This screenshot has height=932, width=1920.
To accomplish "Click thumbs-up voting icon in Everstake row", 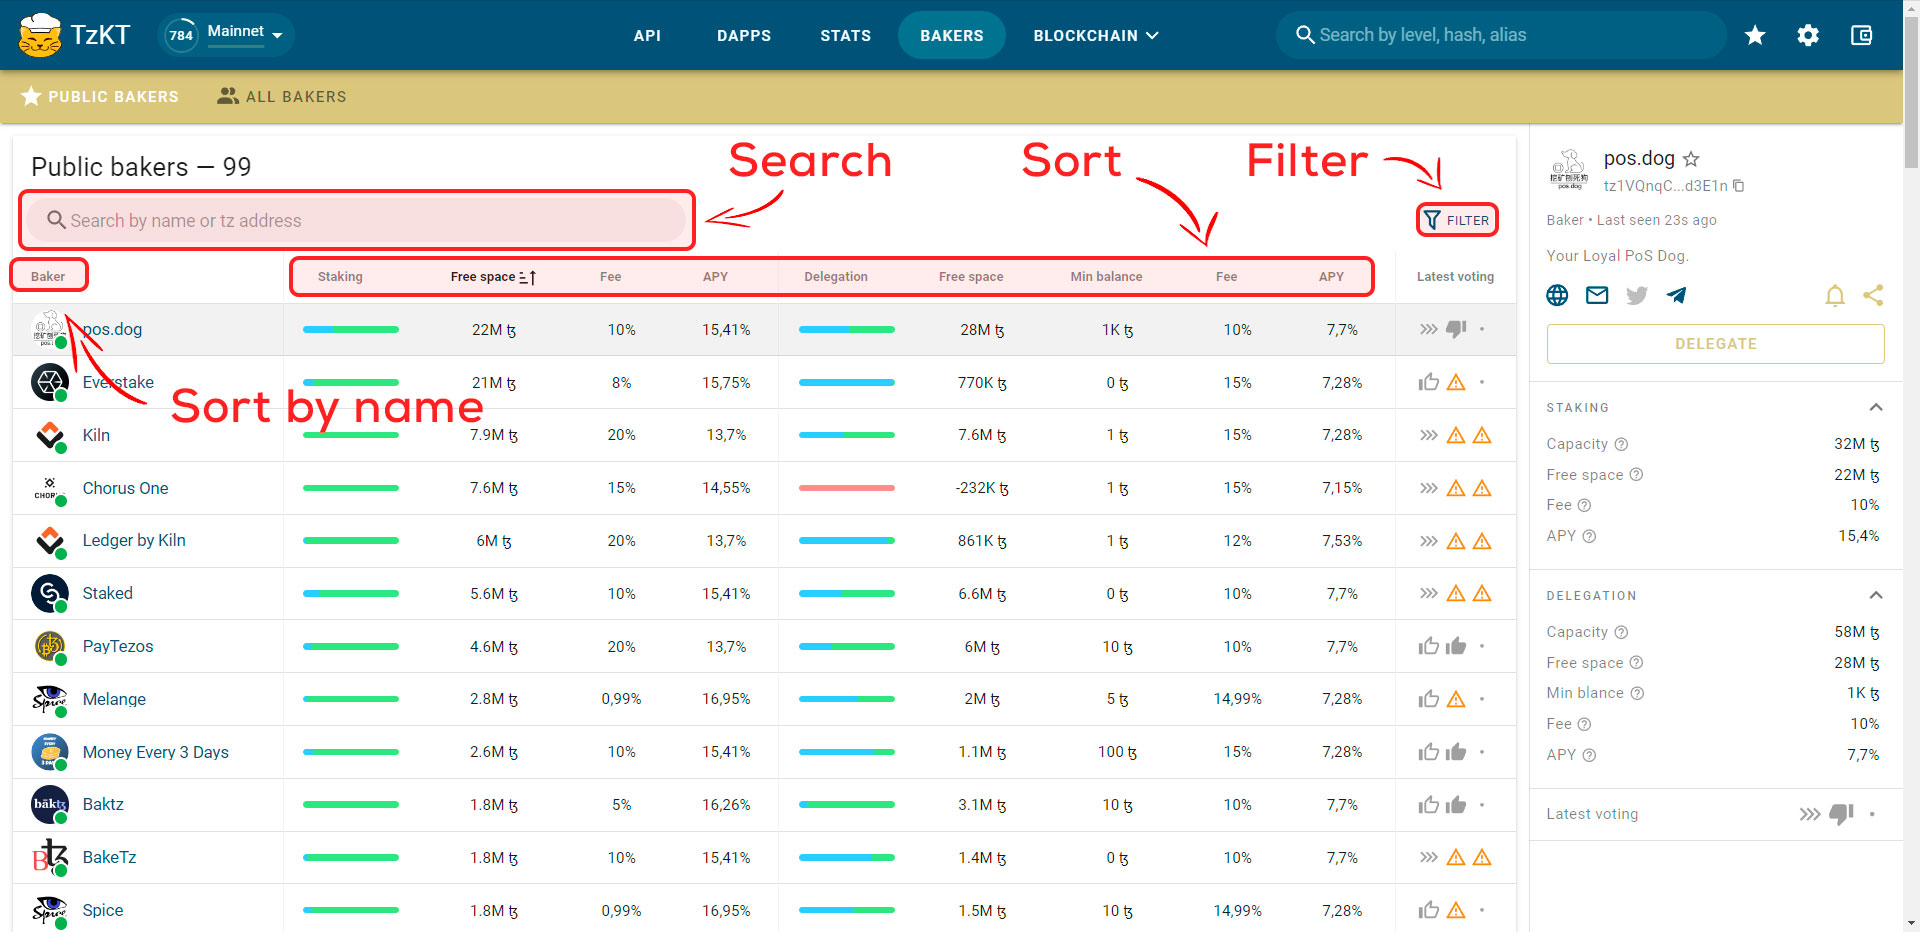I will 1428,382.
